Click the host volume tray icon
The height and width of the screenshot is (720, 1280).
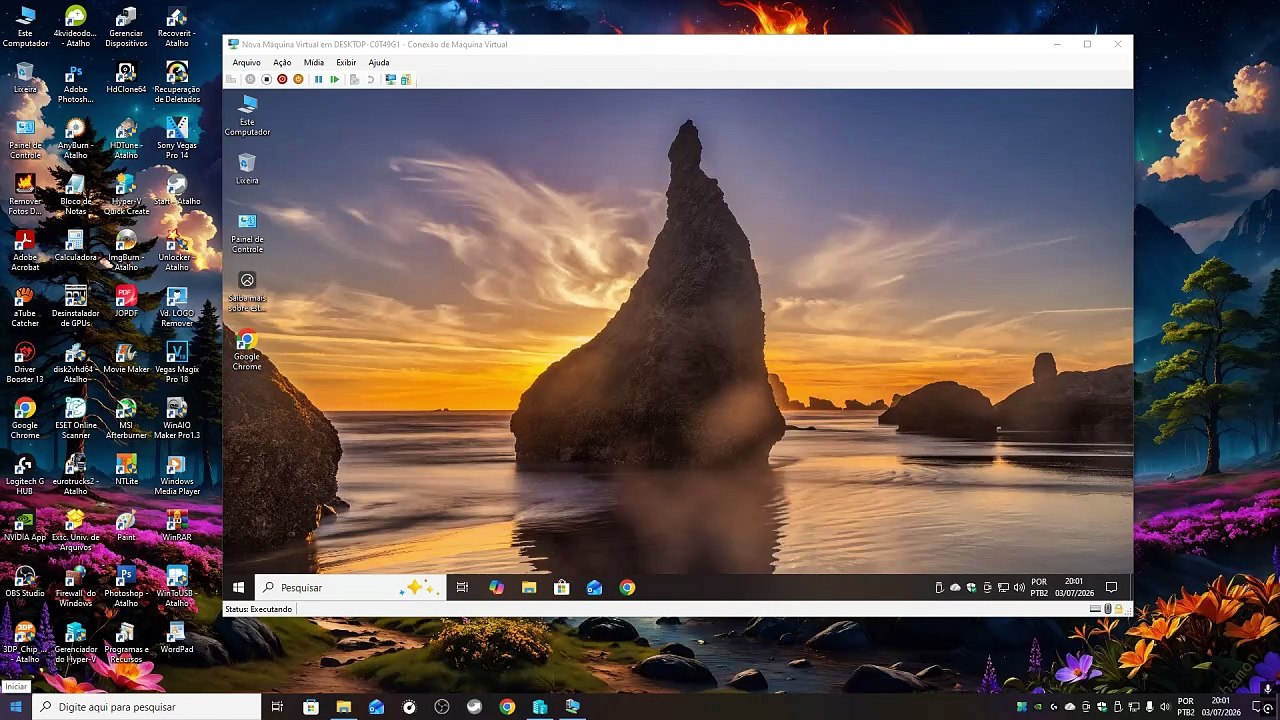[x=1165, y=707]
